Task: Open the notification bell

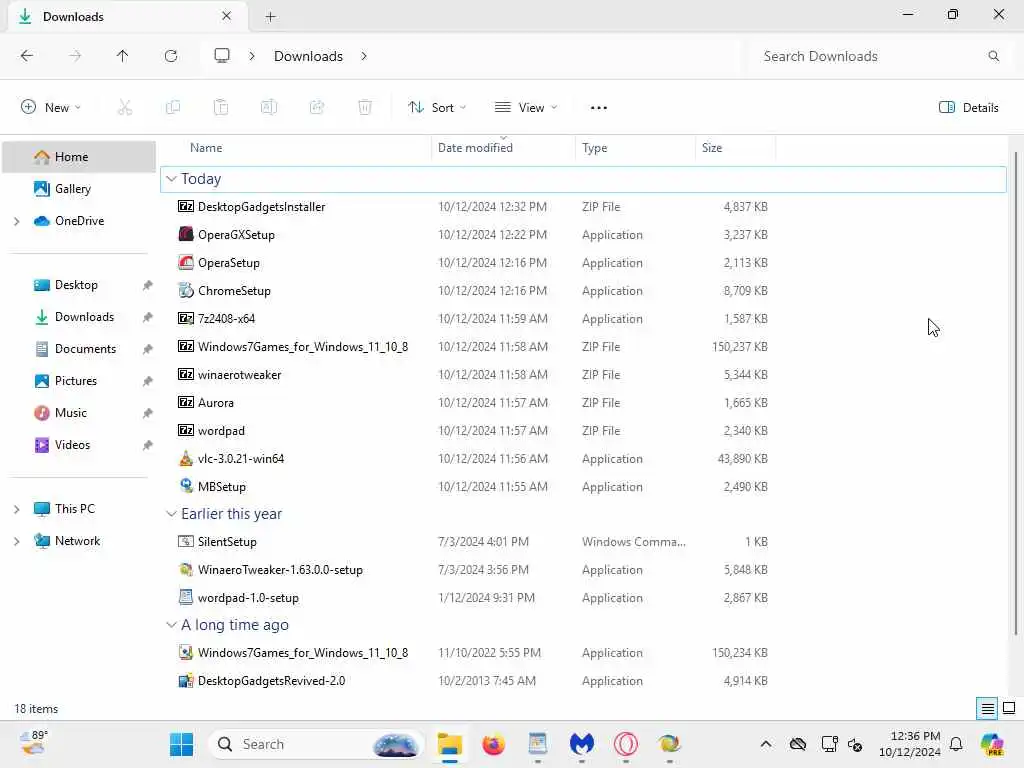Action: coord(956,744)
